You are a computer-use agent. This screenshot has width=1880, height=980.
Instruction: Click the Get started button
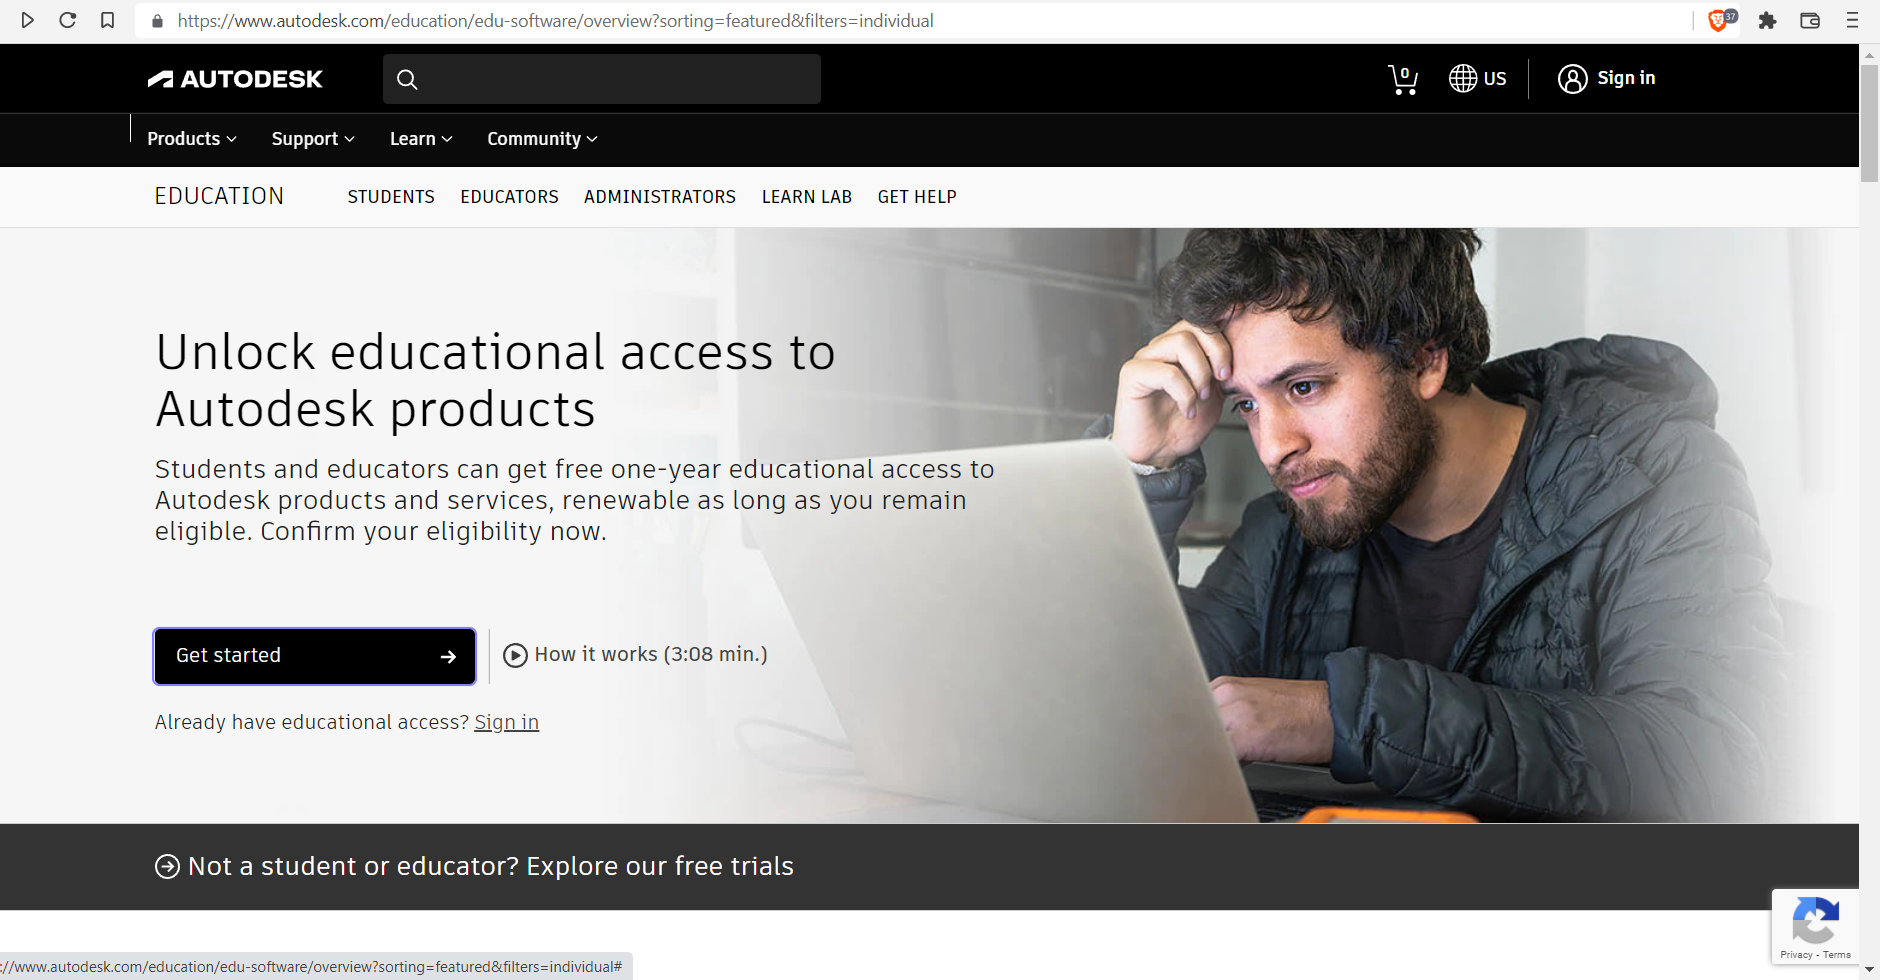[x=315, y=656]
